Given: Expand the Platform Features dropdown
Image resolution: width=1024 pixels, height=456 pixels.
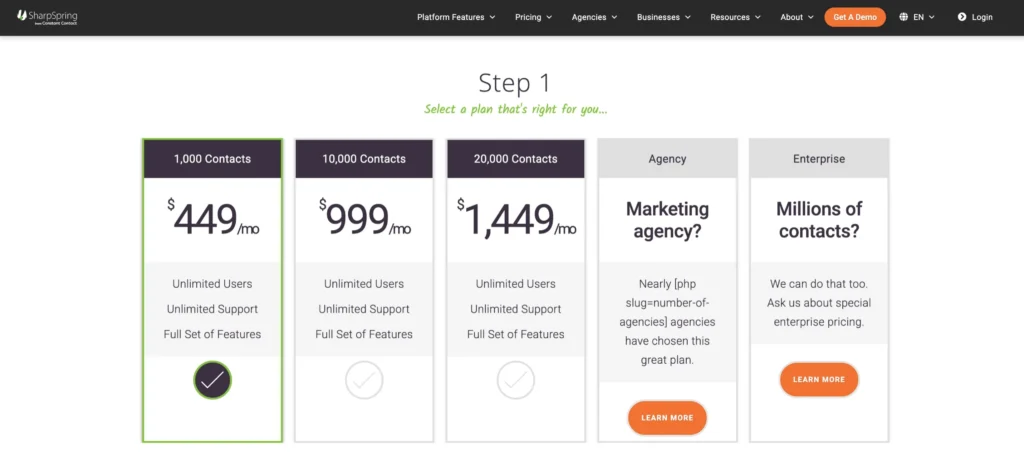Looking at the screenshot, I should 456,17.
